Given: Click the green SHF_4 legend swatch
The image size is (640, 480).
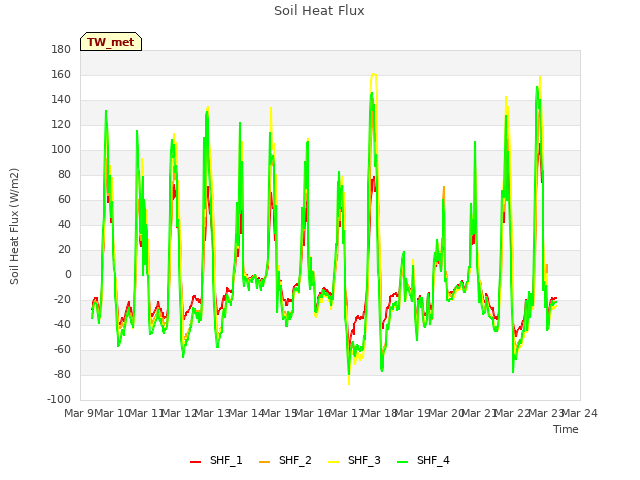Looking at the screenshot, I should (x=402, y=462).
